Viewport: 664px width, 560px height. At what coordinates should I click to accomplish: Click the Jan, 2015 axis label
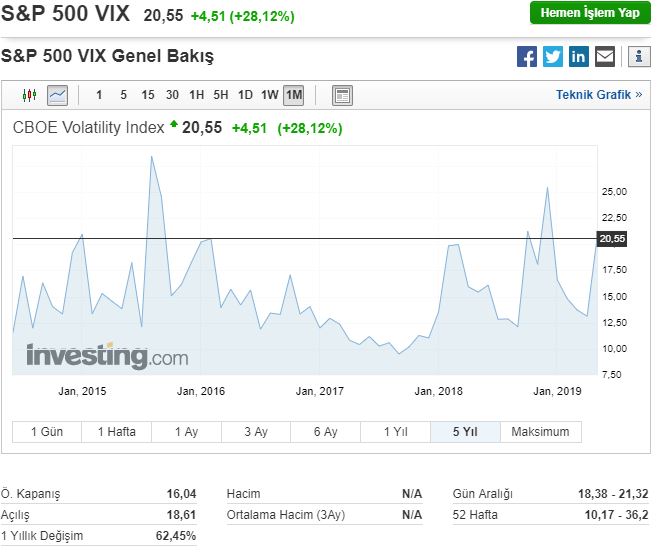[x=82, y=391]
